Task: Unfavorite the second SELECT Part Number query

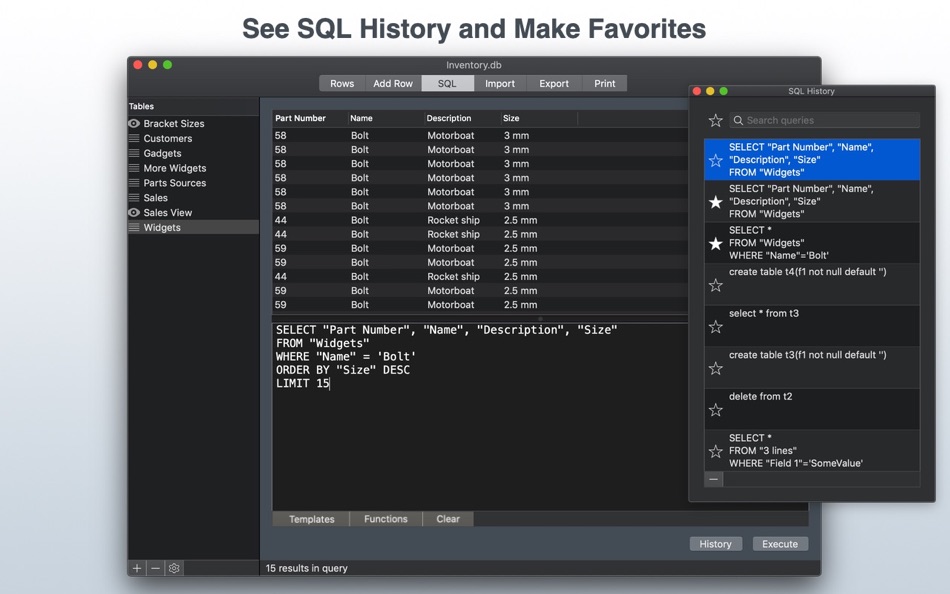Action: [716, 202]
